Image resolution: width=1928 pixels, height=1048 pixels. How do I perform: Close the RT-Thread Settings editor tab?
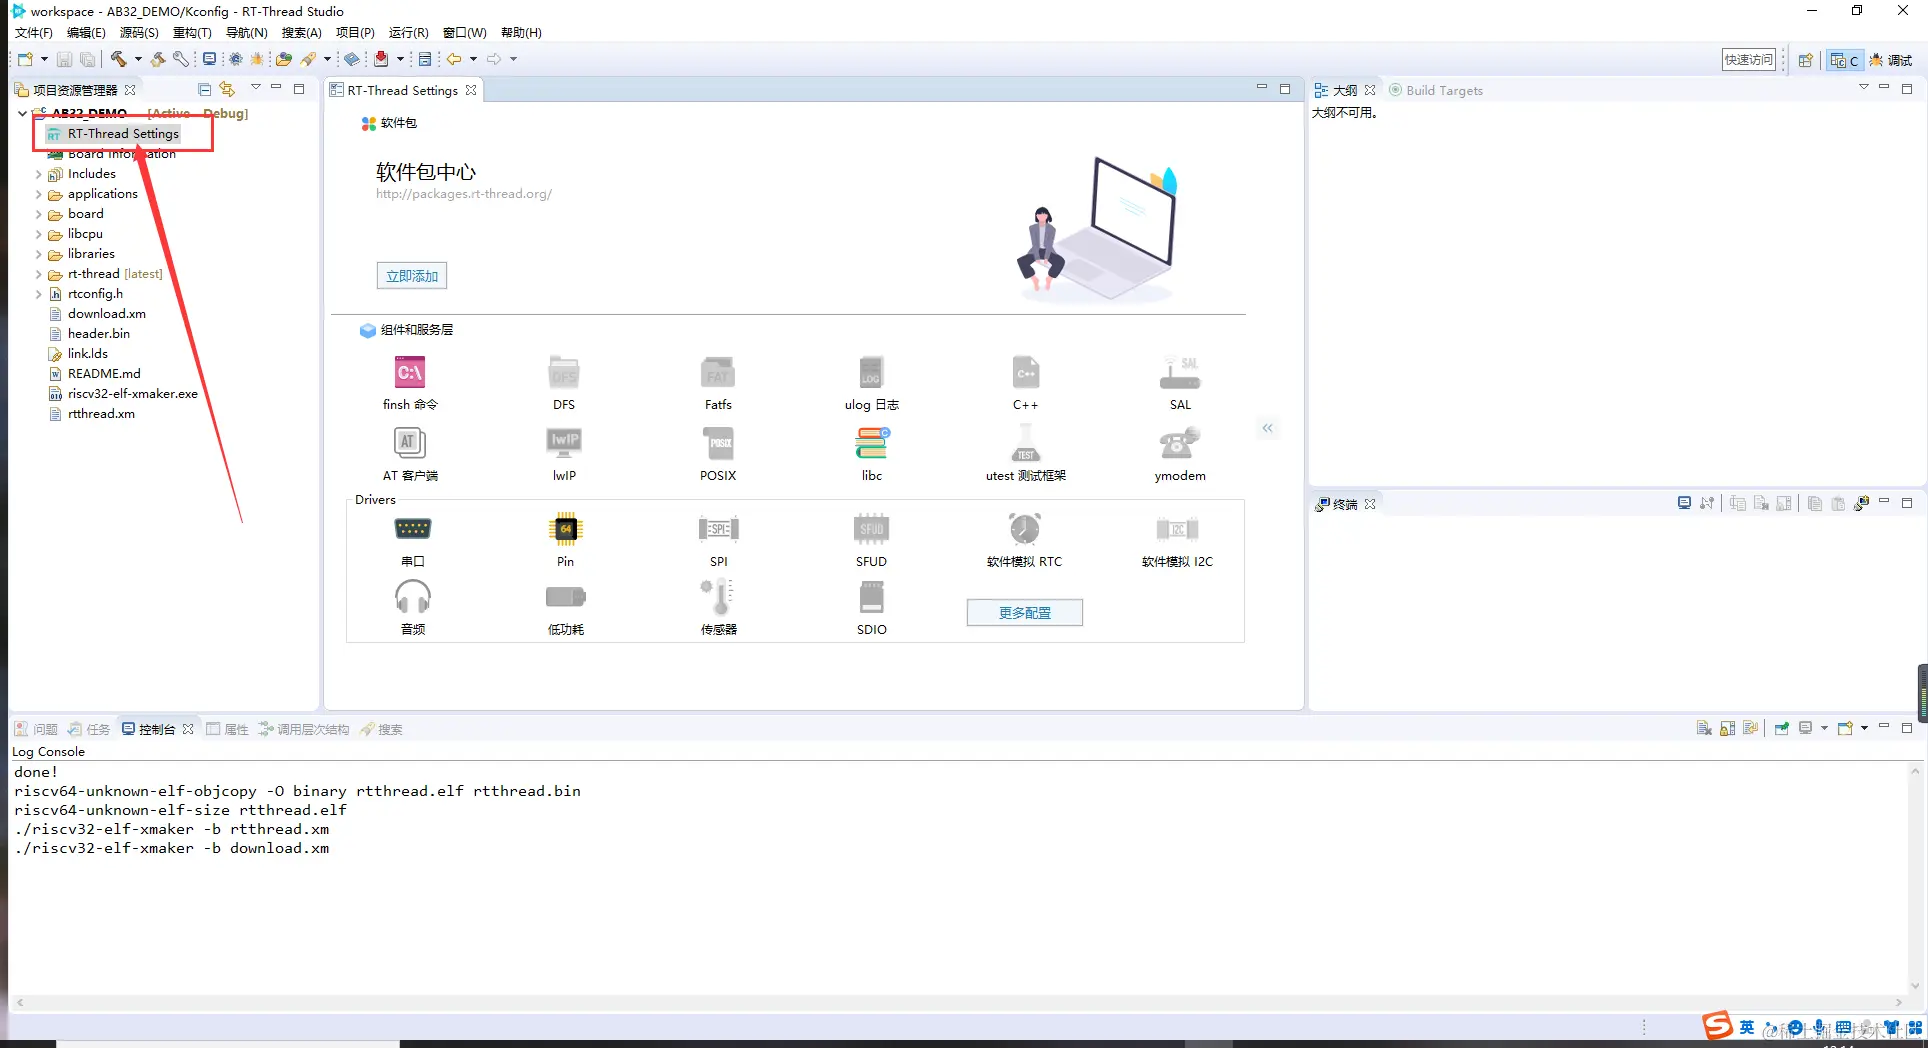[x=471, y=90]
